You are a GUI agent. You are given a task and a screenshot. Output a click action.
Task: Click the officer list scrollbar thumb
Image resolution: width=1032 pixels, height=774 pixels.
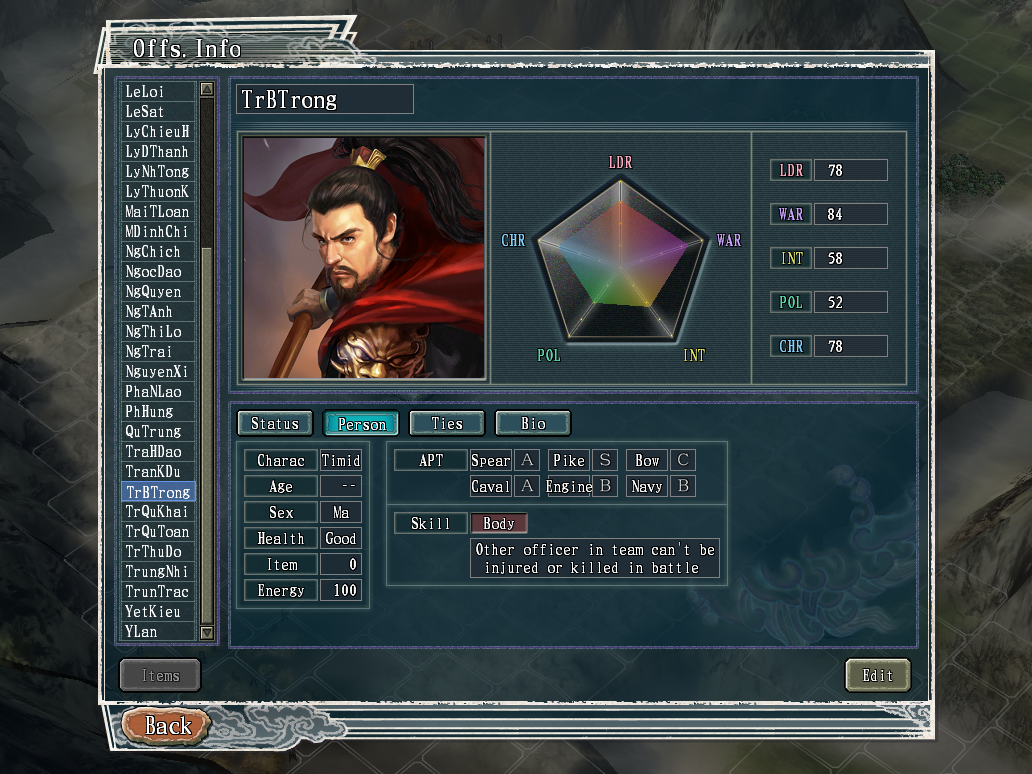pyautogui.click(x=207, y=434)
